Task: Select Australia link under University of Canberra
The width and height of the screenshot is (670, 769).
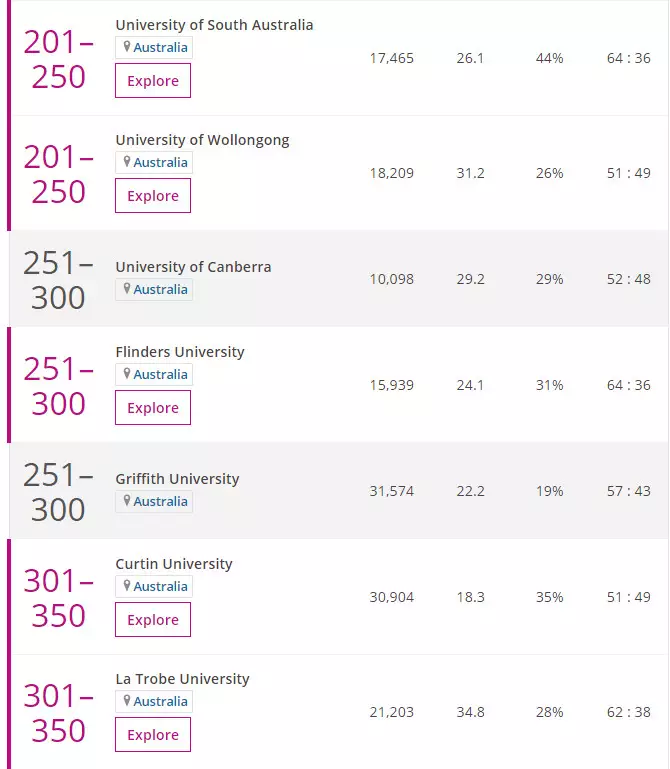Action: click(x=160, y=290)
